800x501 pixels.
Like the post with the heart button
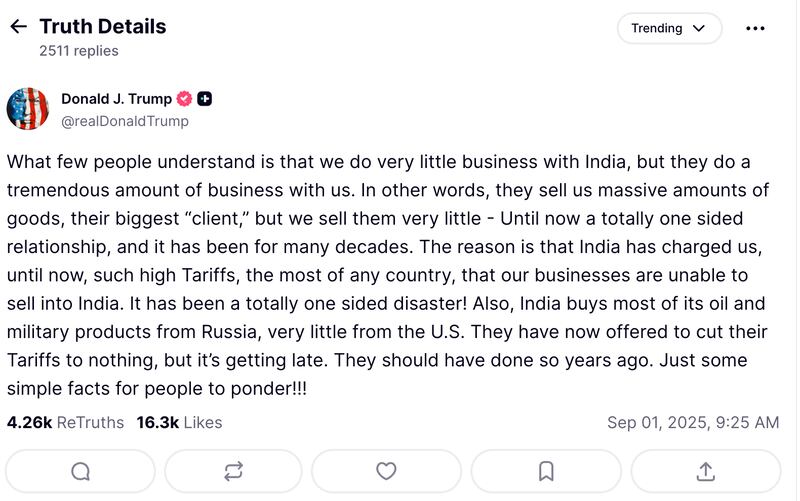[386, 471]
